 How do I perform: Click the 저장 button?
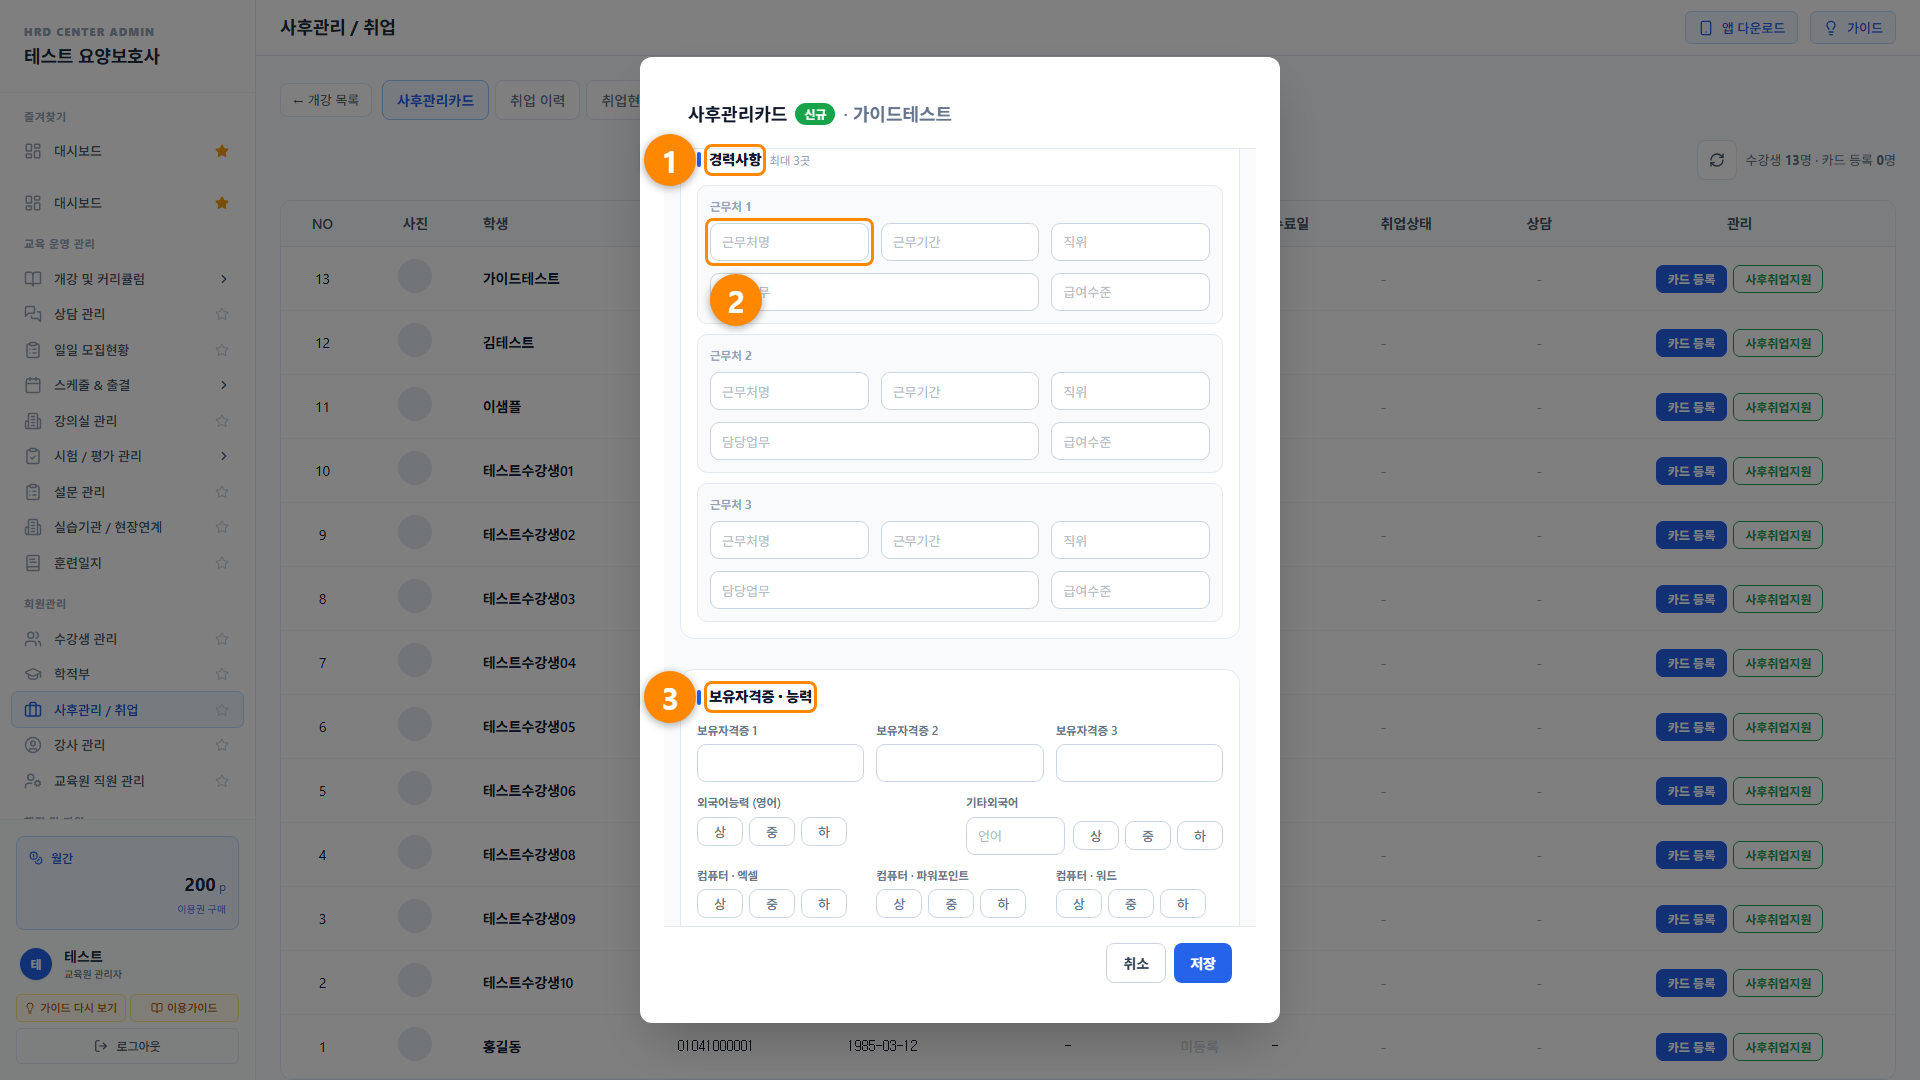pyautogui.click(x=1203, y=963)
